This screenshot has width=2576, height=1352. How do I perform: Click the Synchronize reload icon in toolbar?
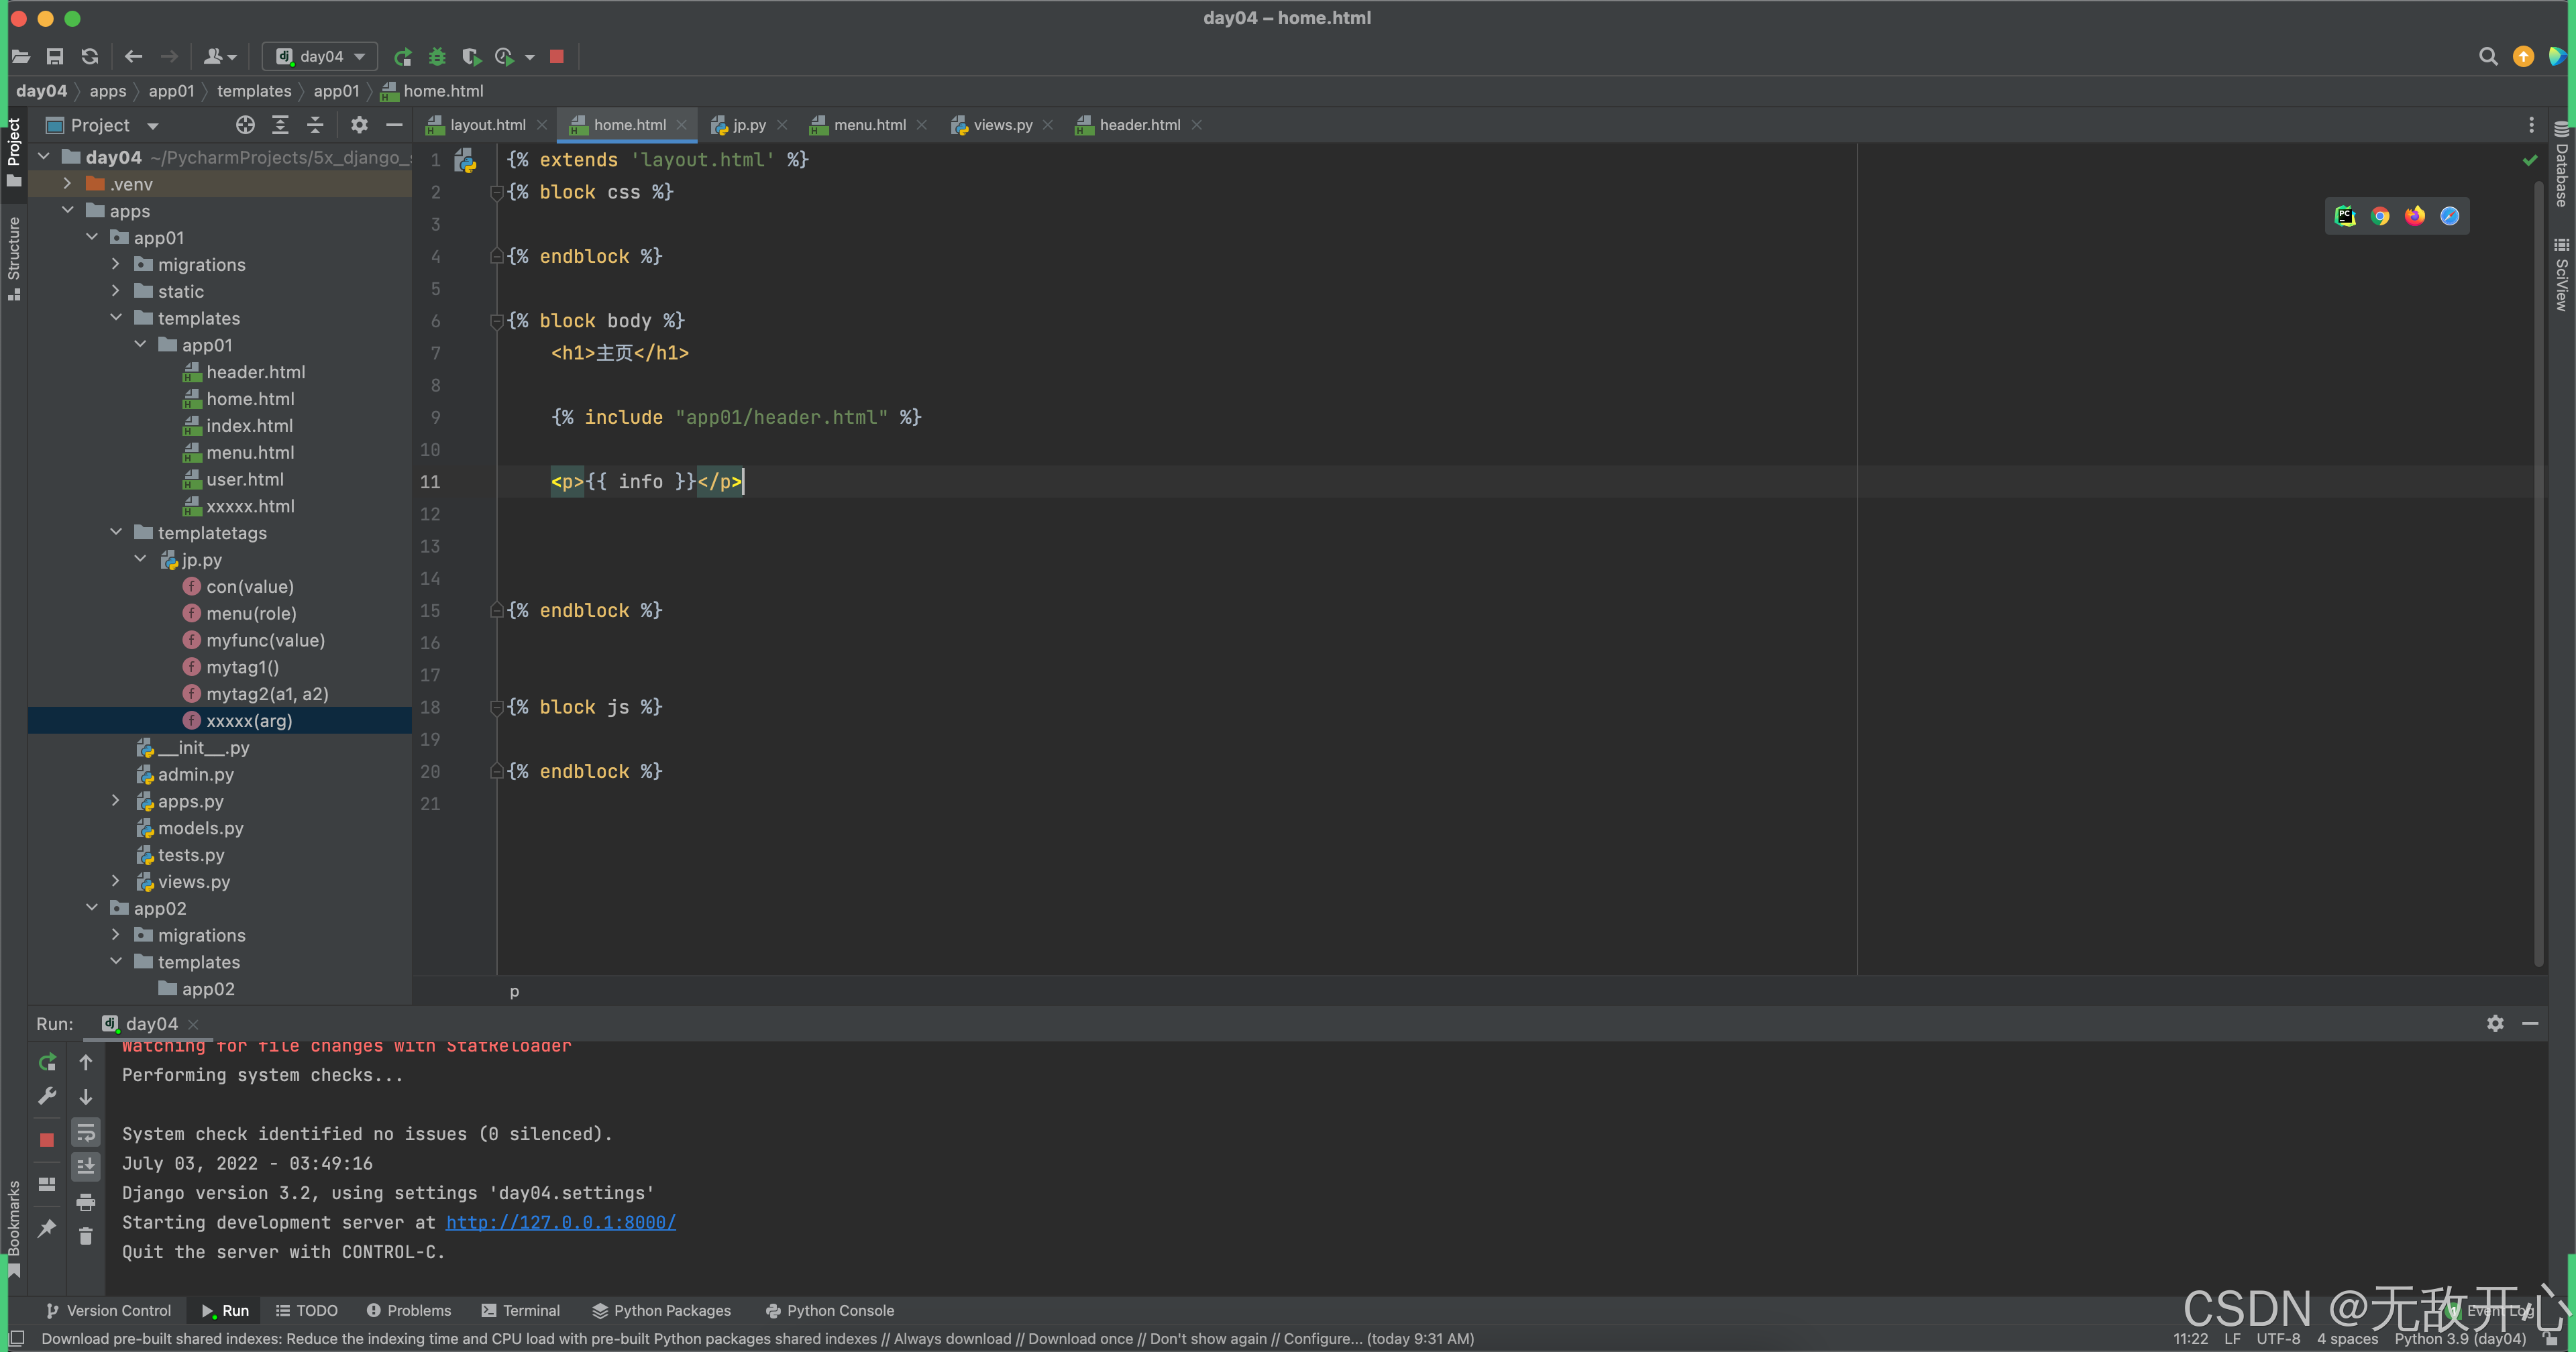[x=90, y=57]
